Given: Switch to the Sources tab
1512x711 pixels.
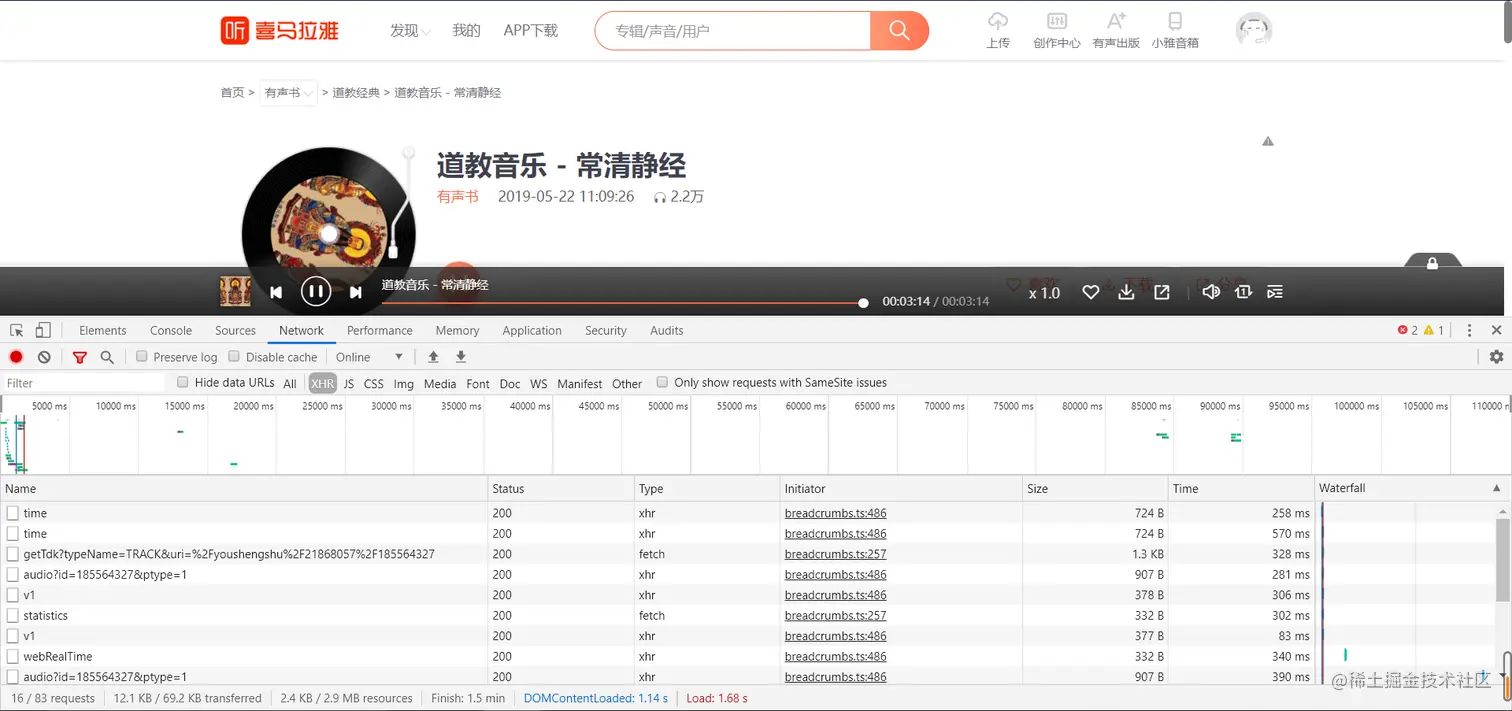Looking at the screenshot, I should click(236, 330).
